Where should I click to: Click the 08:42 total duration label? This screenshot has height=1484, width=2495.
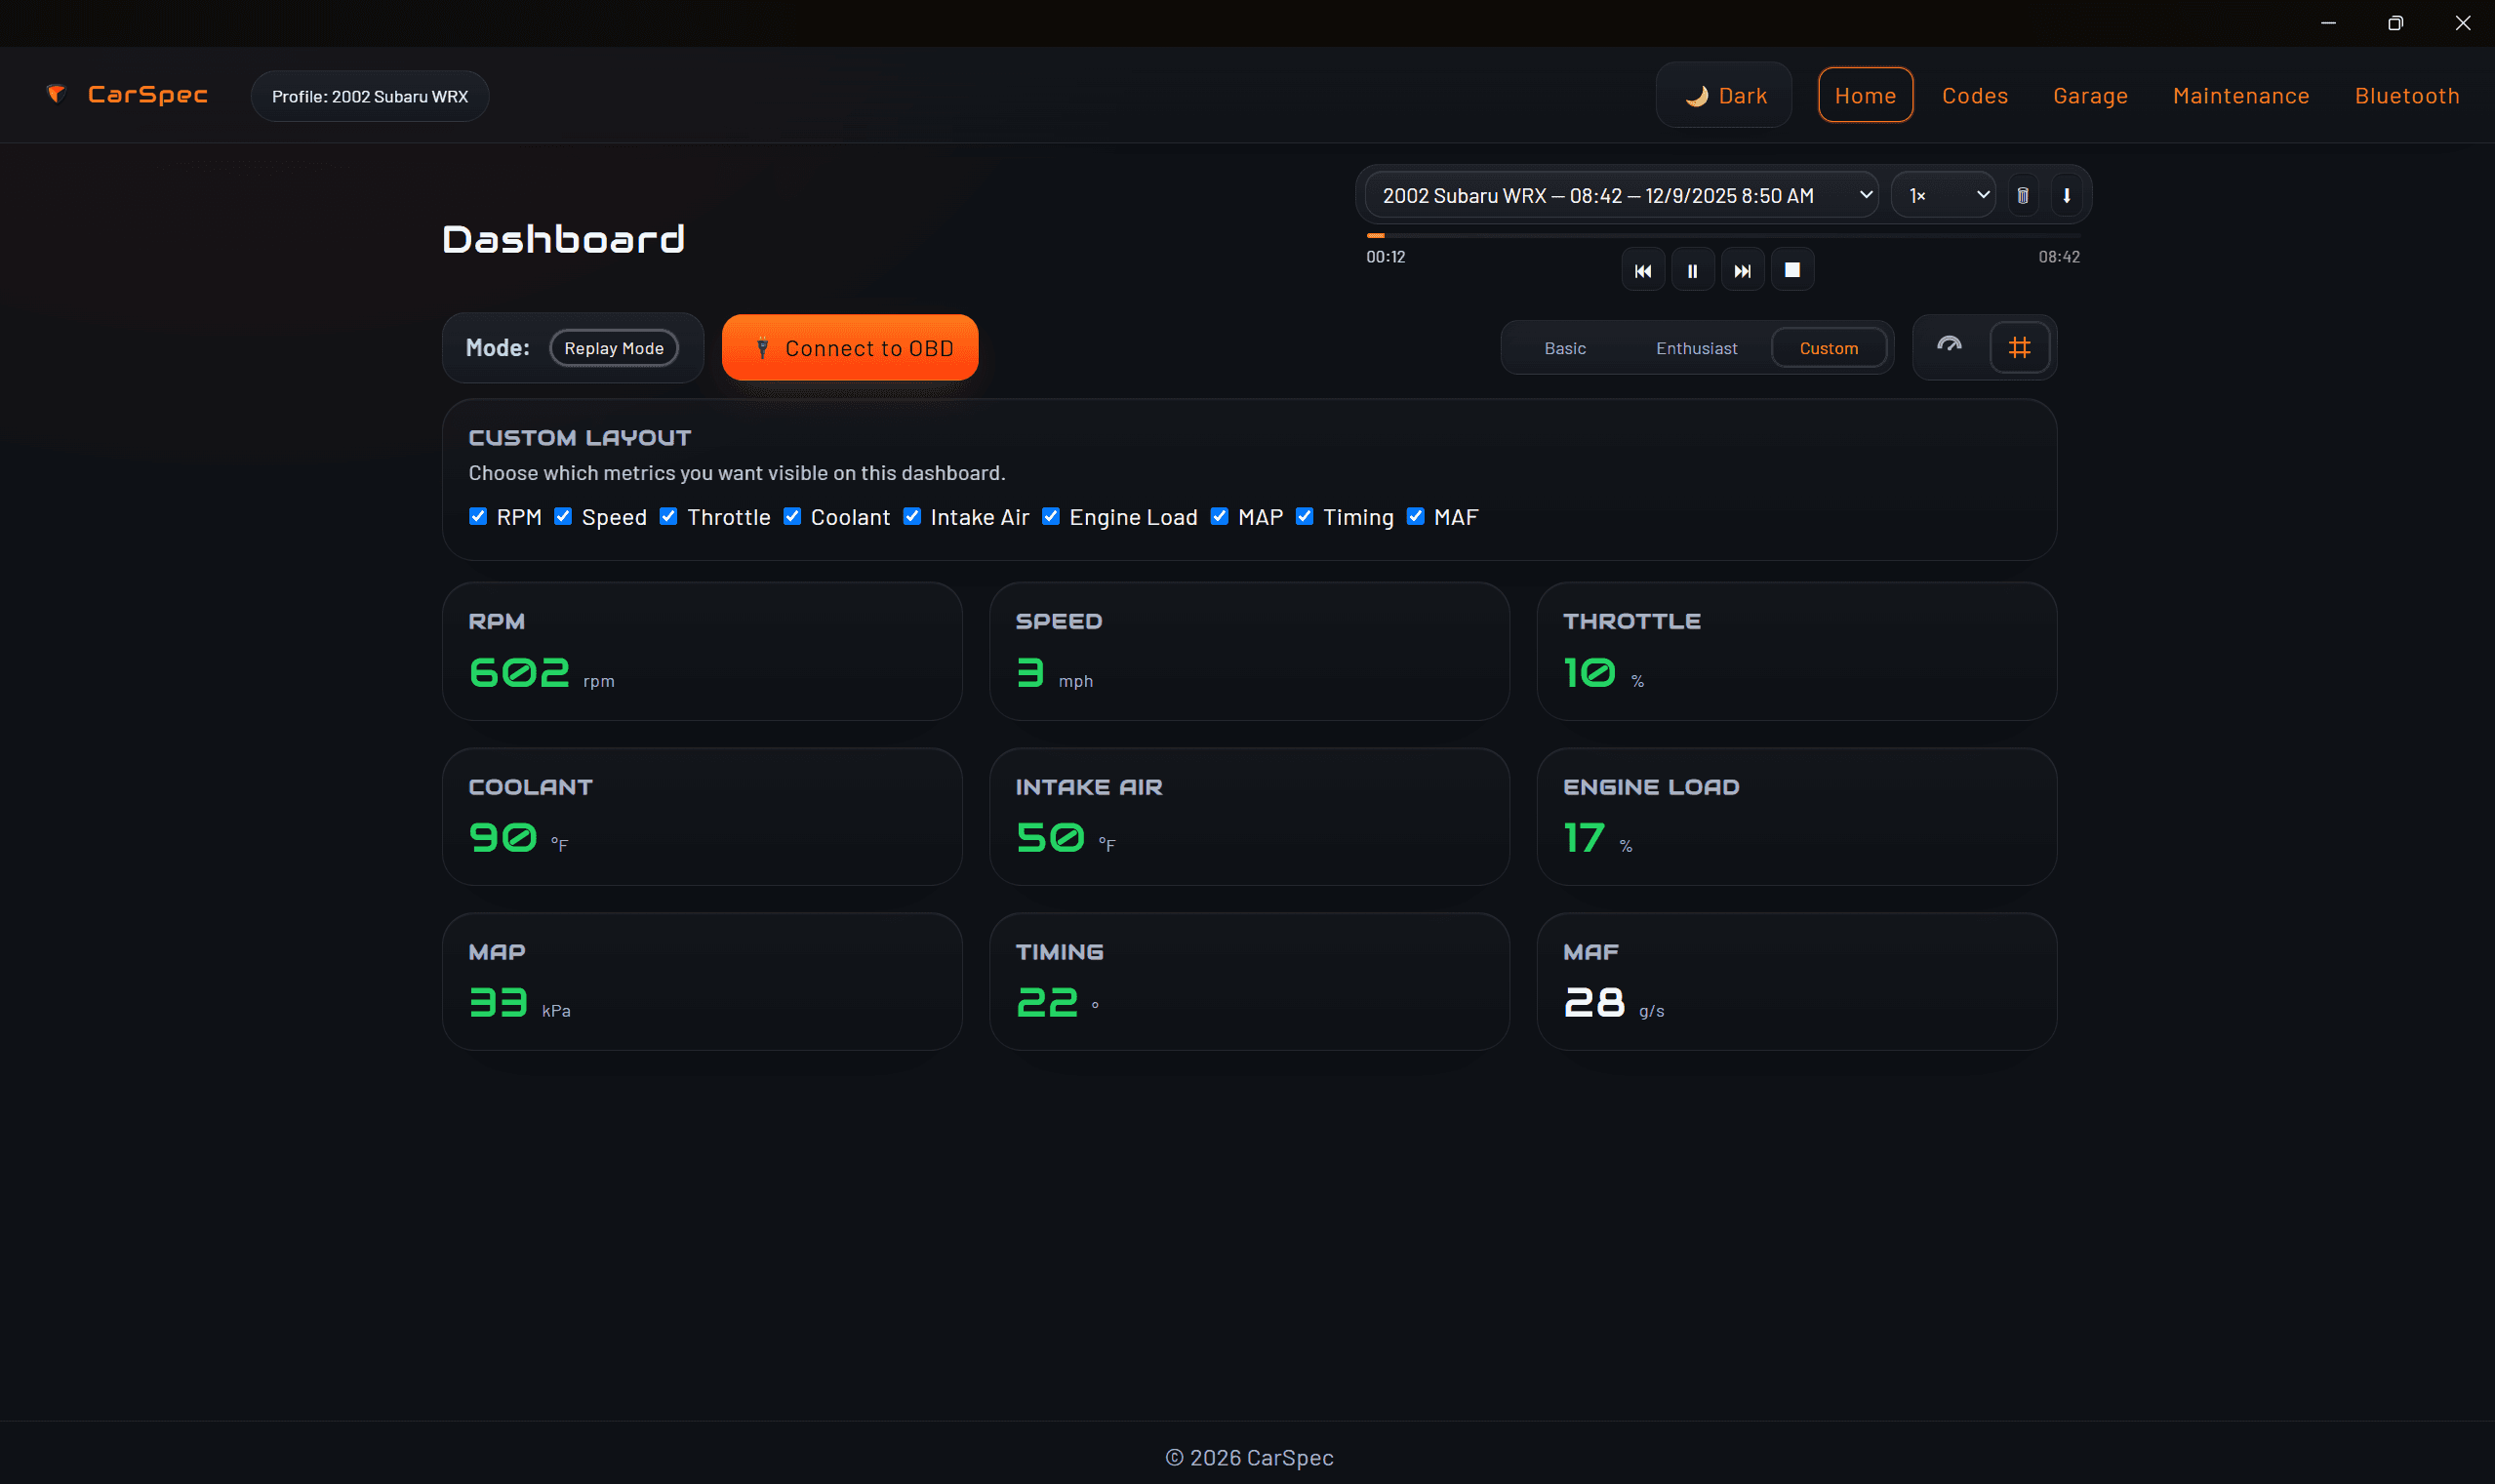tap(2059, 257)
